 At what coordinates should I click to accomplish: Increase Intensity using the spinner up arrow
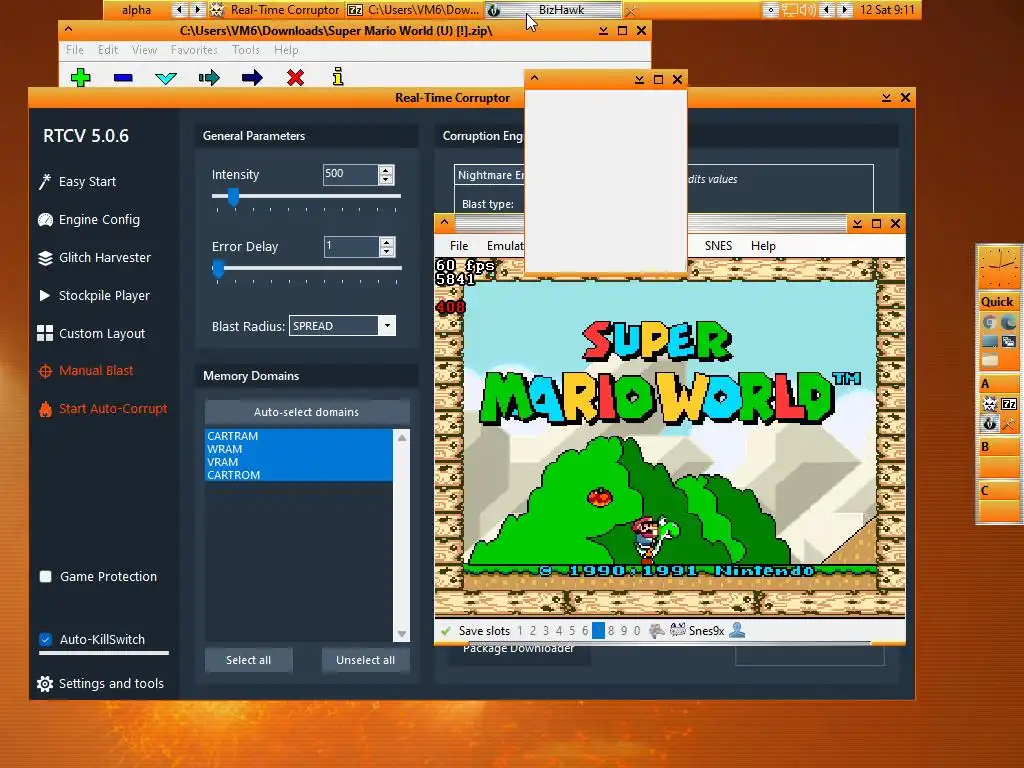pos(386,170)
